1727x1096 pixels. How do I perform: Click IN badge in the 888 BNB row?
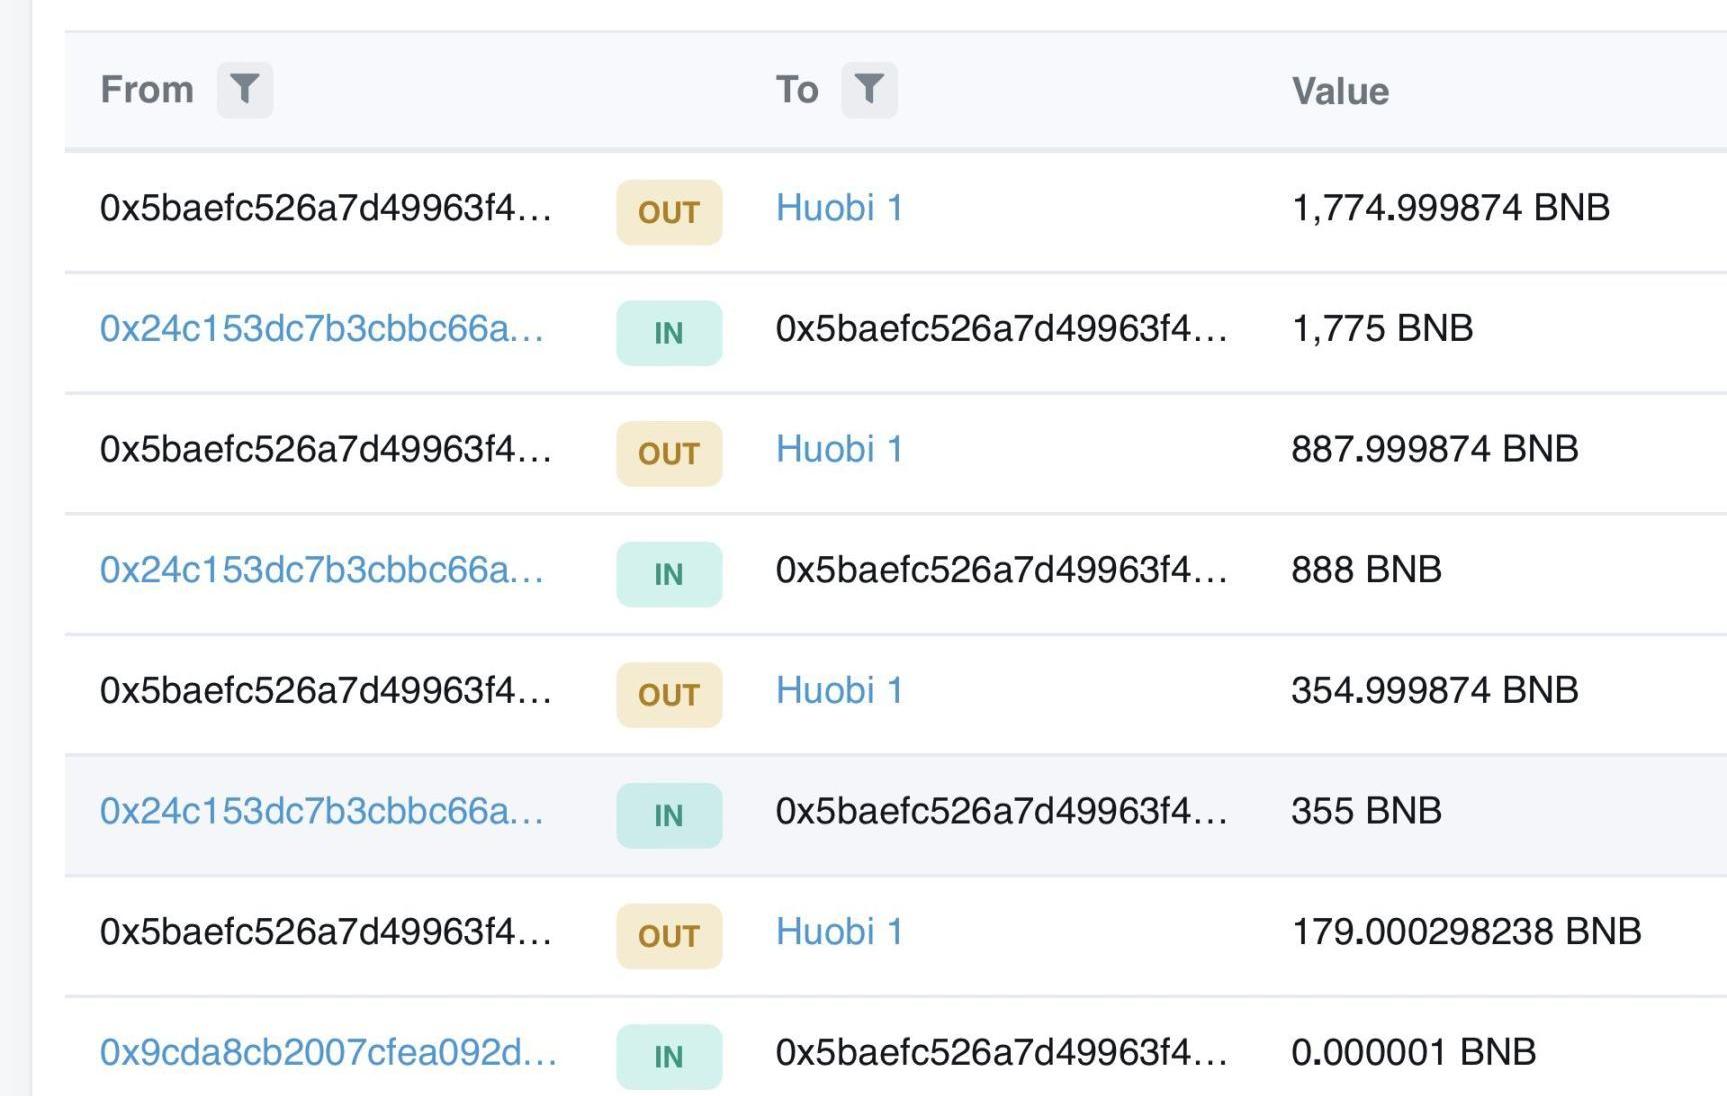(668, 574)
